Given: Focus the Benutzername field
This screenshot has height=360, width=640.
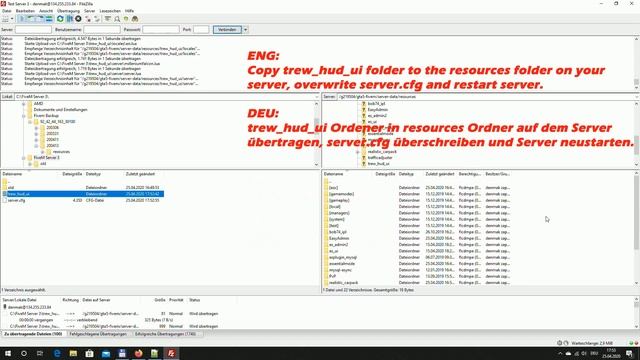Looking at the screenshot, I should click(x=102, y=29).
